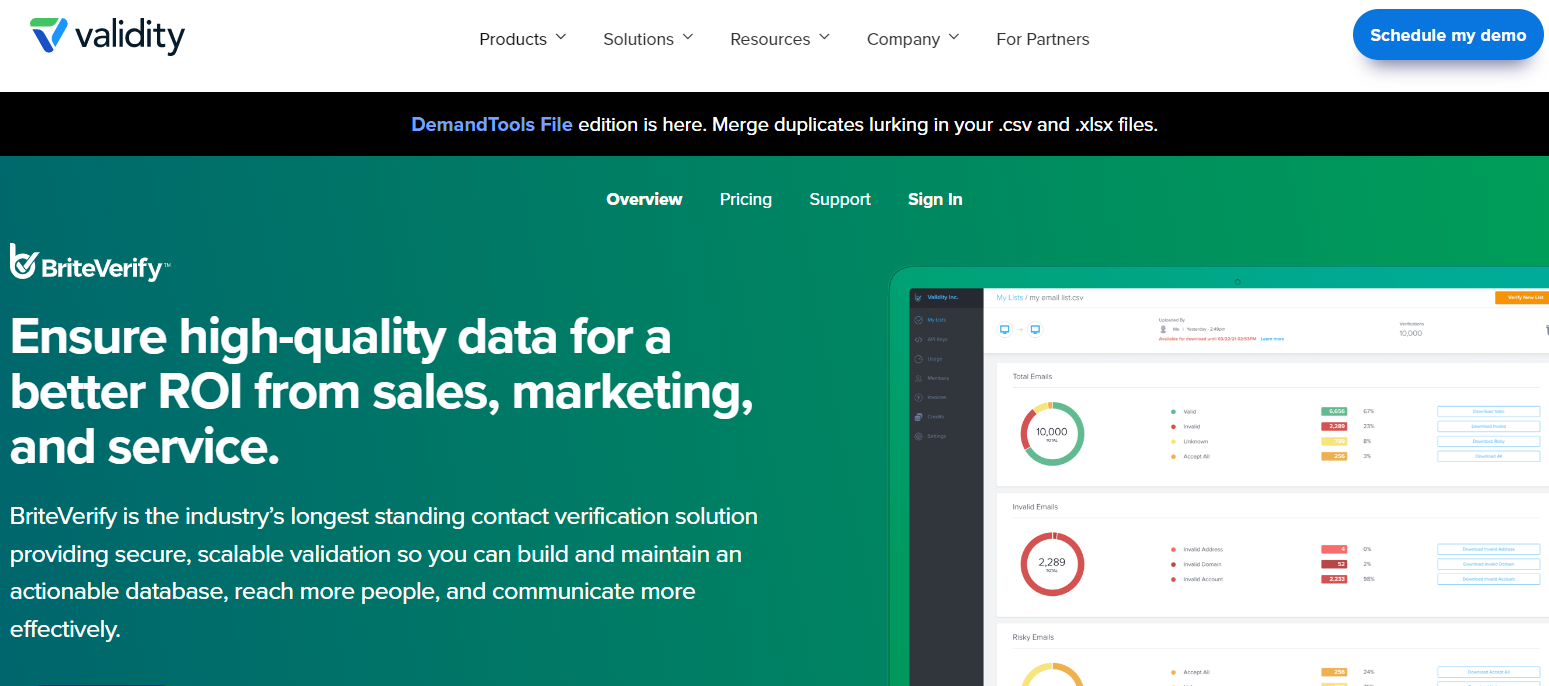The width and height of the screenshot is (1549, 686).
Task: Click the 98% Invalid Account percentage
Action: point(1368,579)
